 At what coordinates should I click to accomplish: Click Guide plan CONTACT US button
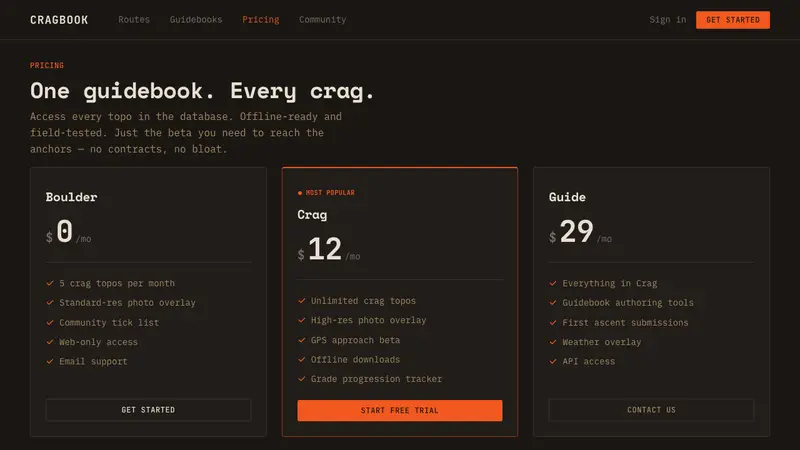651,410
